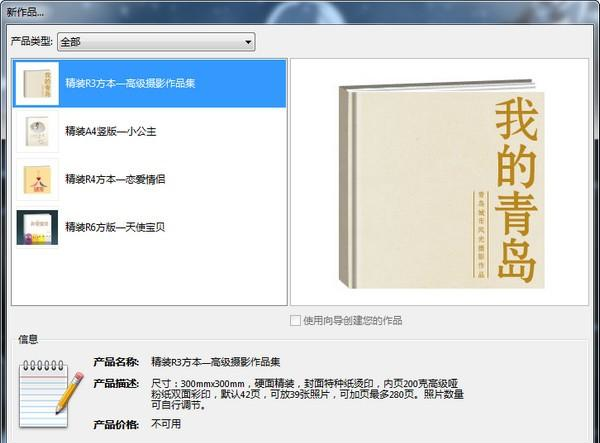Enable 使用向导创建您的作品 checkbox
The width and height of the screenshot is (600, 443).
[x=295, y=321]
